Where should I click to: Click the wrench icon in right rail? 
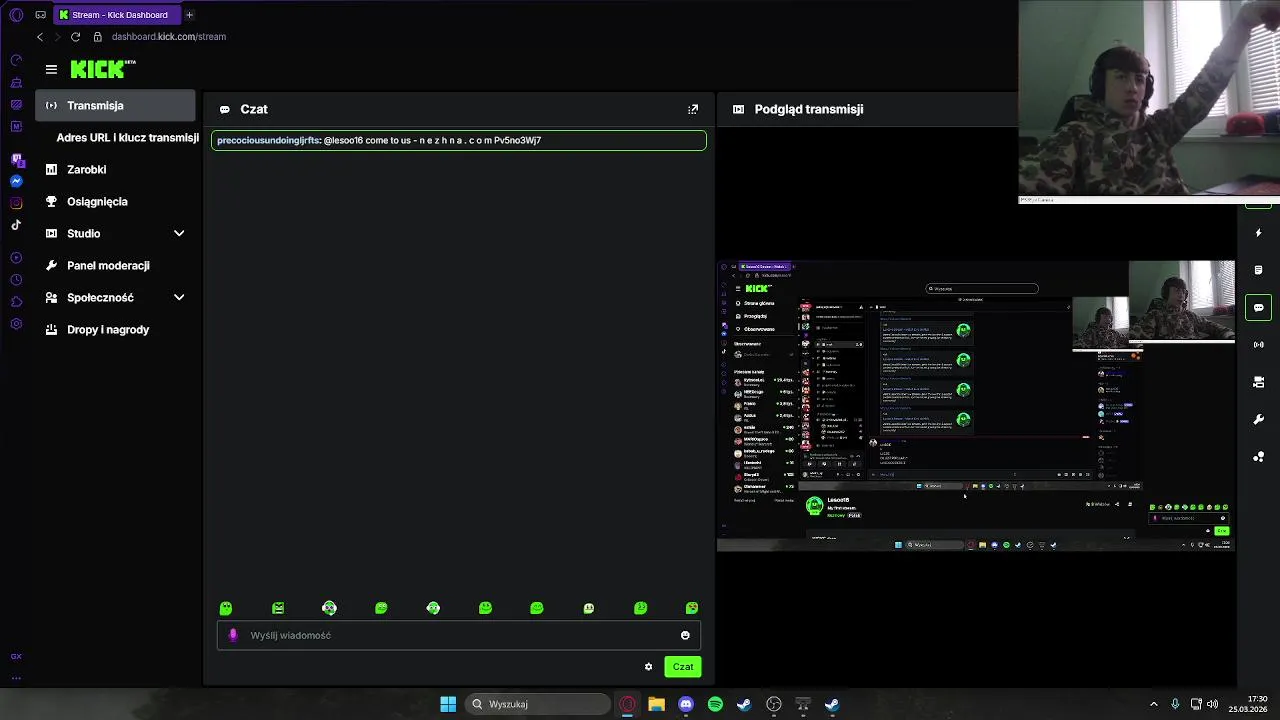point(1258,419)
